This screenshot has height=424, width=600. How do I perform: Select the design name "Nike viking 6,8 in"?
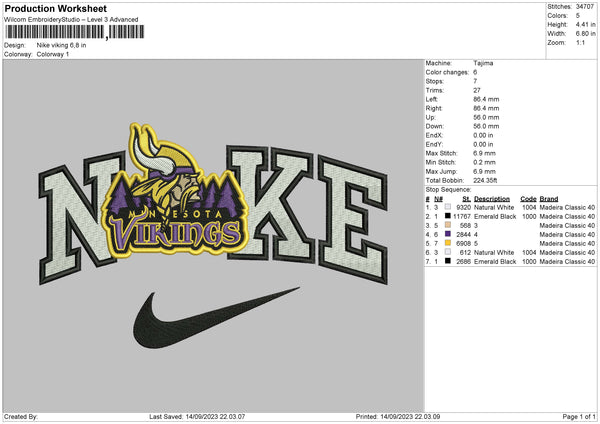(61, 45)
